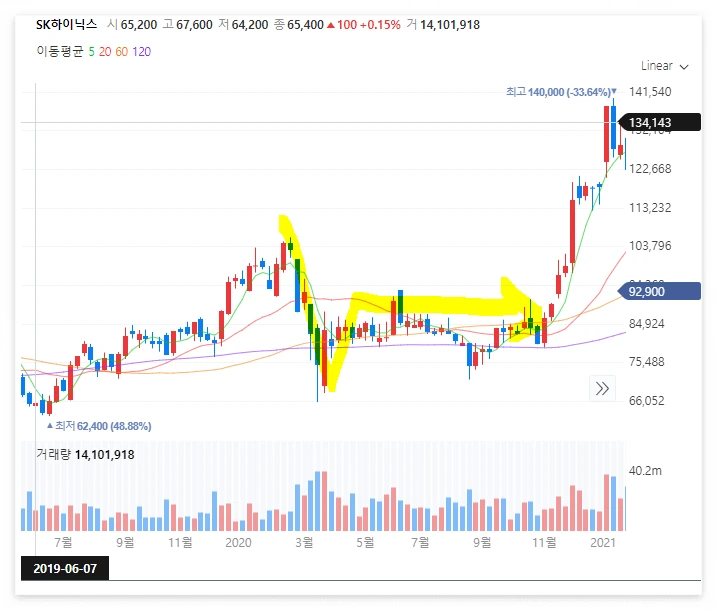Click the SK하이닉스 stock name
This screenshot has height=610, width=717.
pos(66,24)
